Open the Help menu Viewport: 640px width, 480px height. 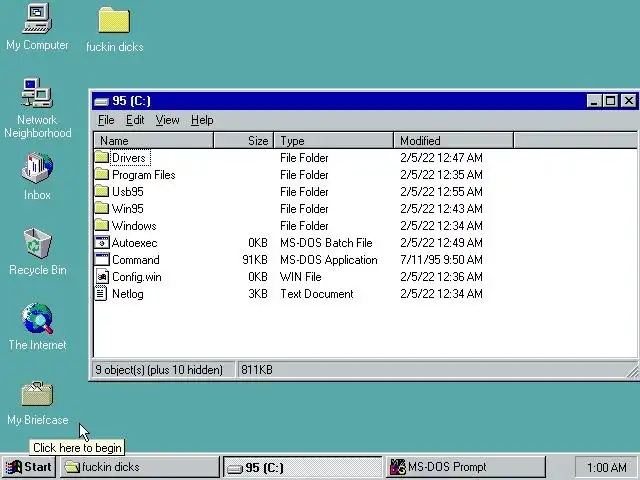click(x=202, y=120)
